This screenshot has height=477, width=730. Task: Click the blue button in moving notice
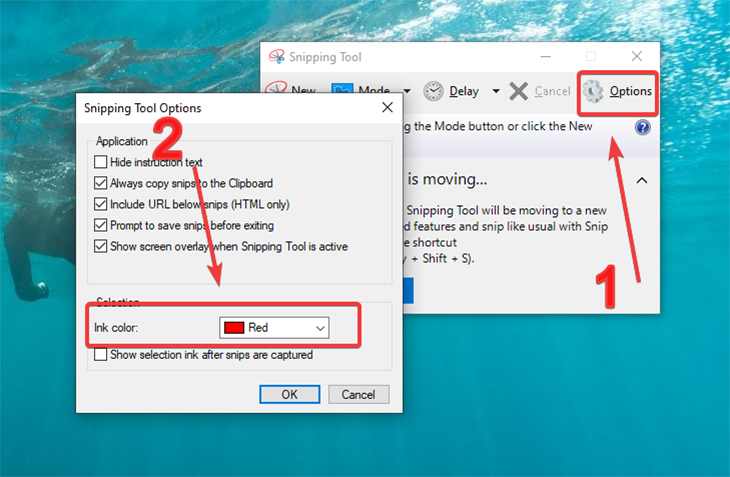click(x=408, y=291)
